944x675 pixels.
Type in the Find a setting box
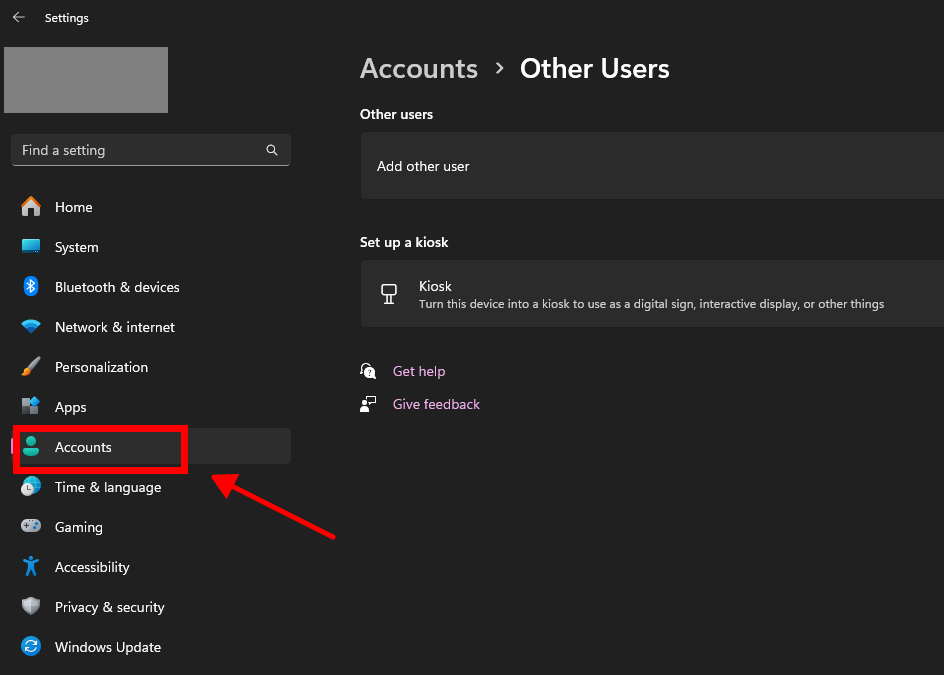point(140,150)
